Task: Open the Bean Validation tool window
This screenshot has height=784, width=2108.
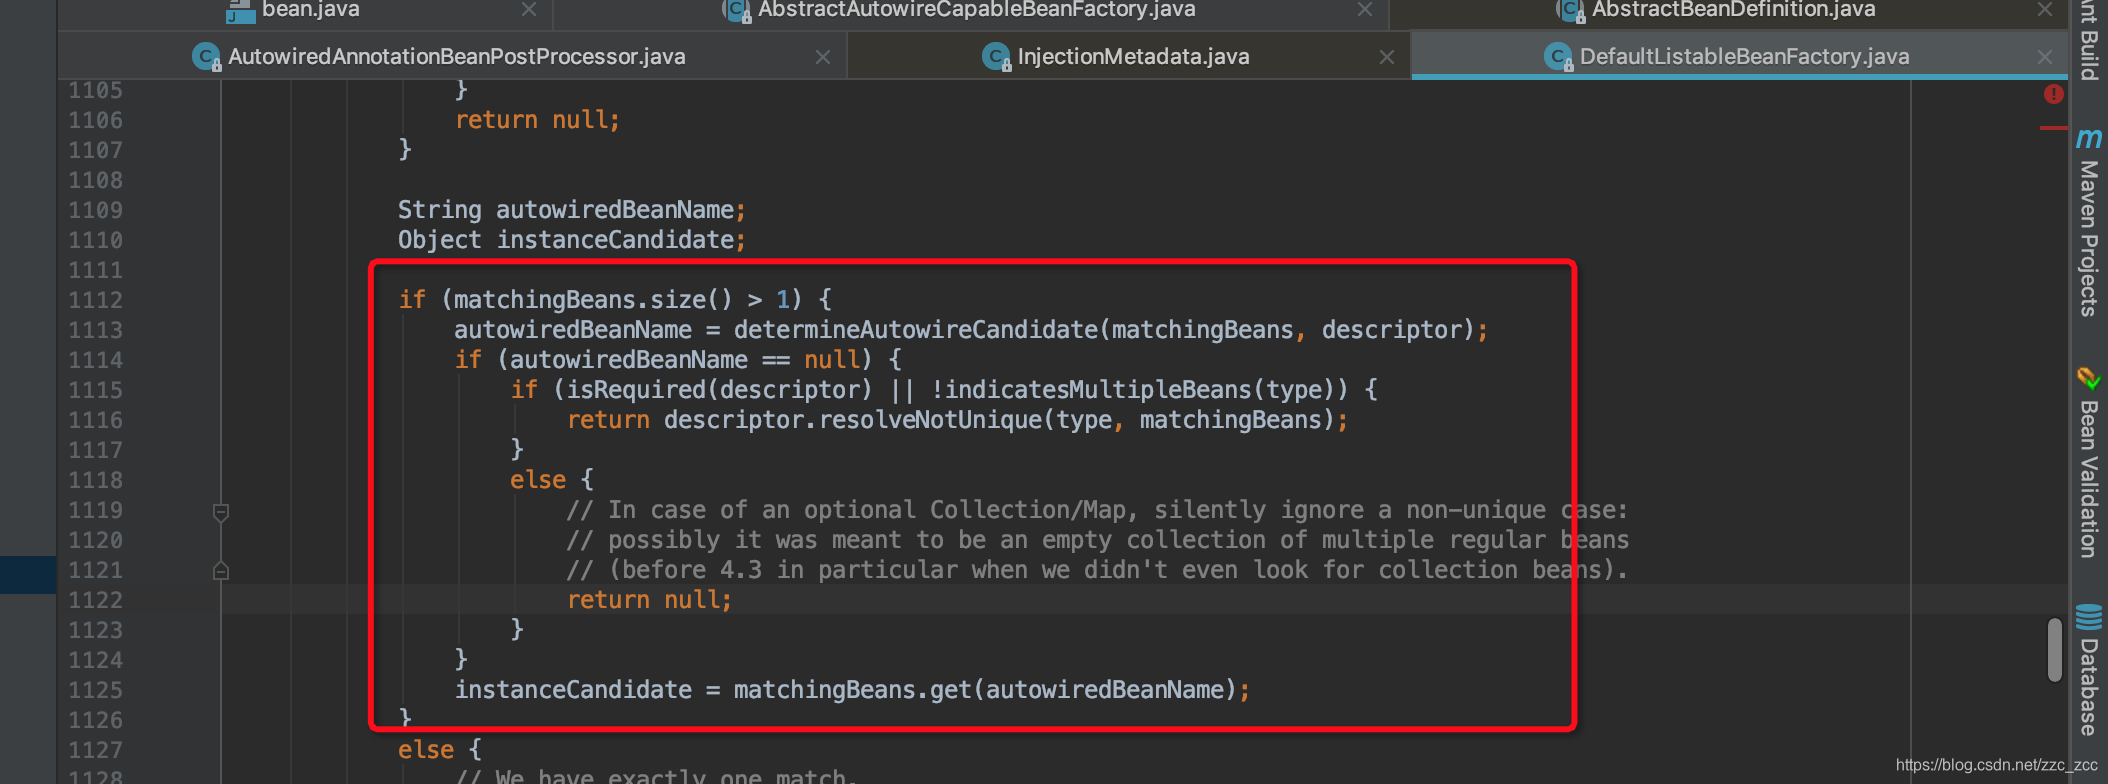Action: click(x=2089, y=463)
